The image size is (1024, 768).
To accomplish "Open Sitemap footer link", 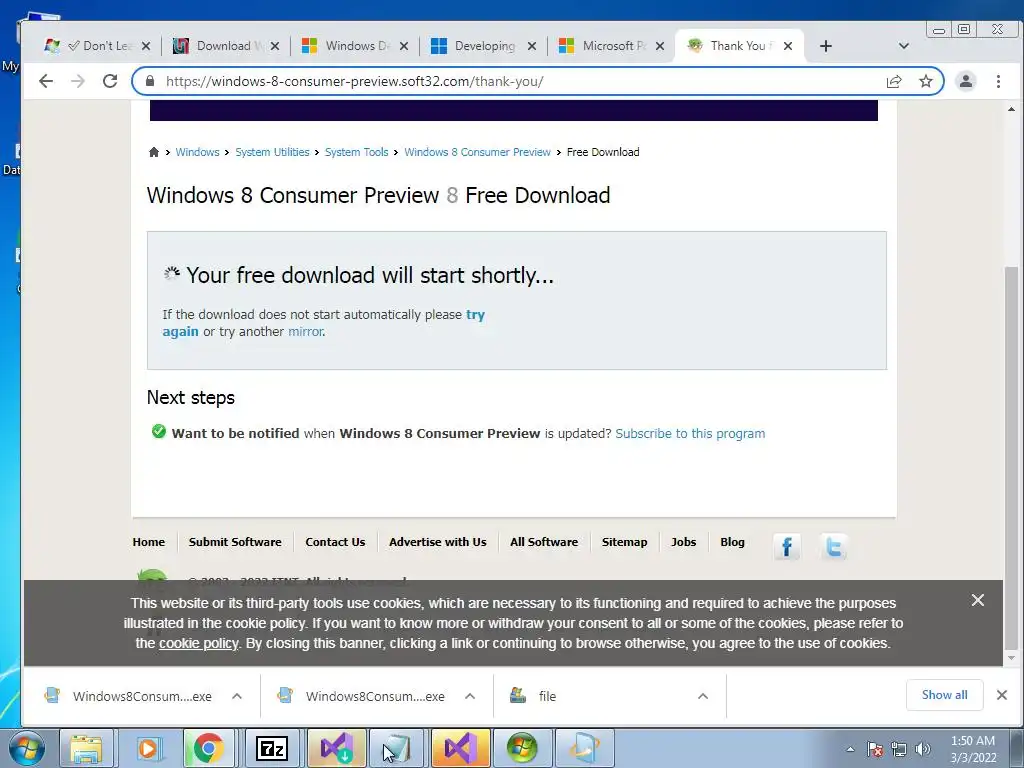I will point(624,542).
